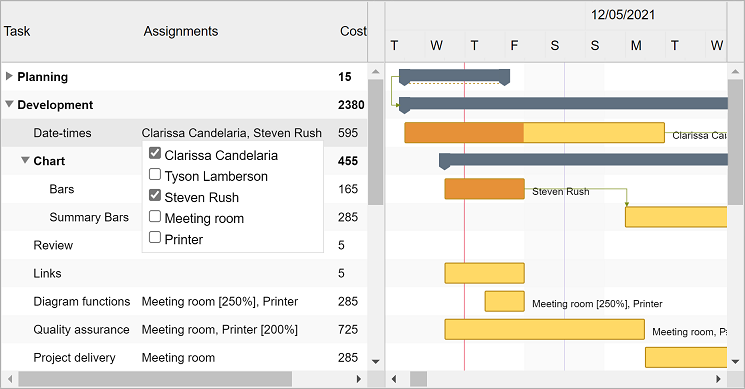Uncheck Clarissa Candelaria assignment
Screen dimensions: 745x389
point(155,153)
